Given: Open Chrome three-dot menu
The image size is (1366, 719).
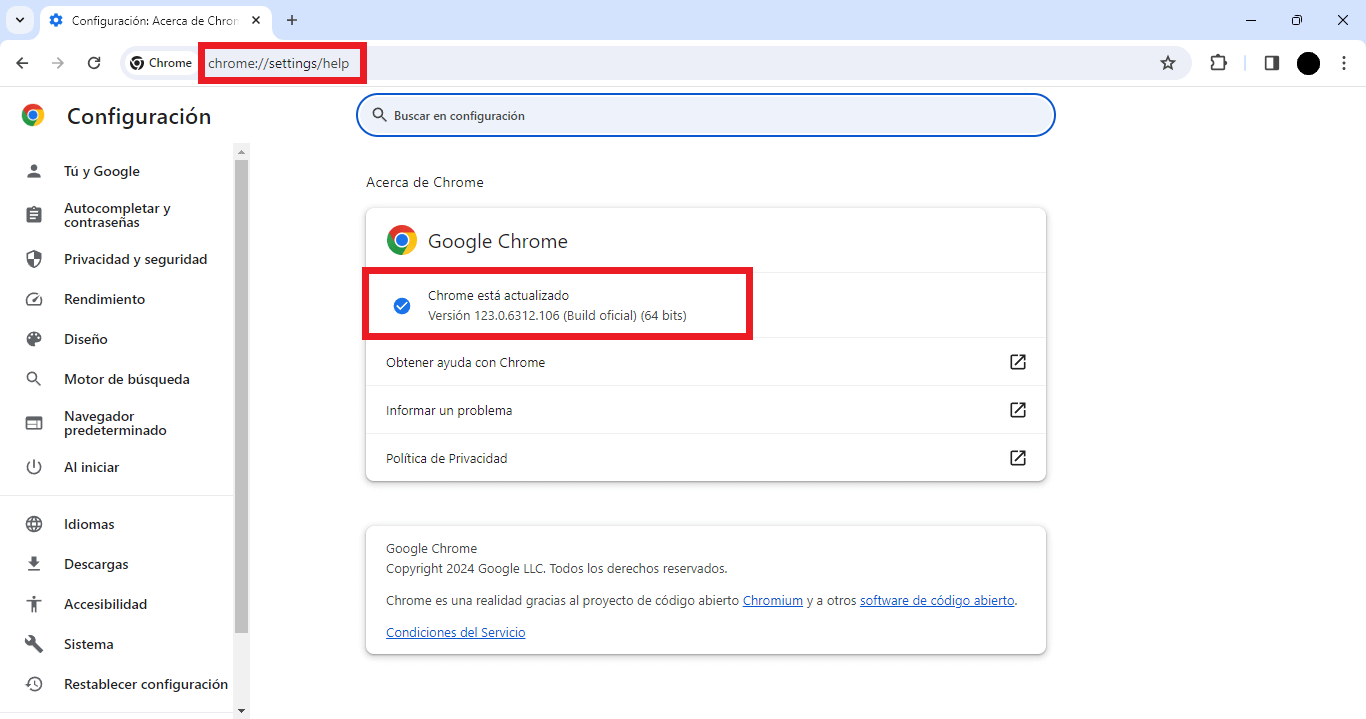Looking at the screenshot, I should tap(1344, 63).
